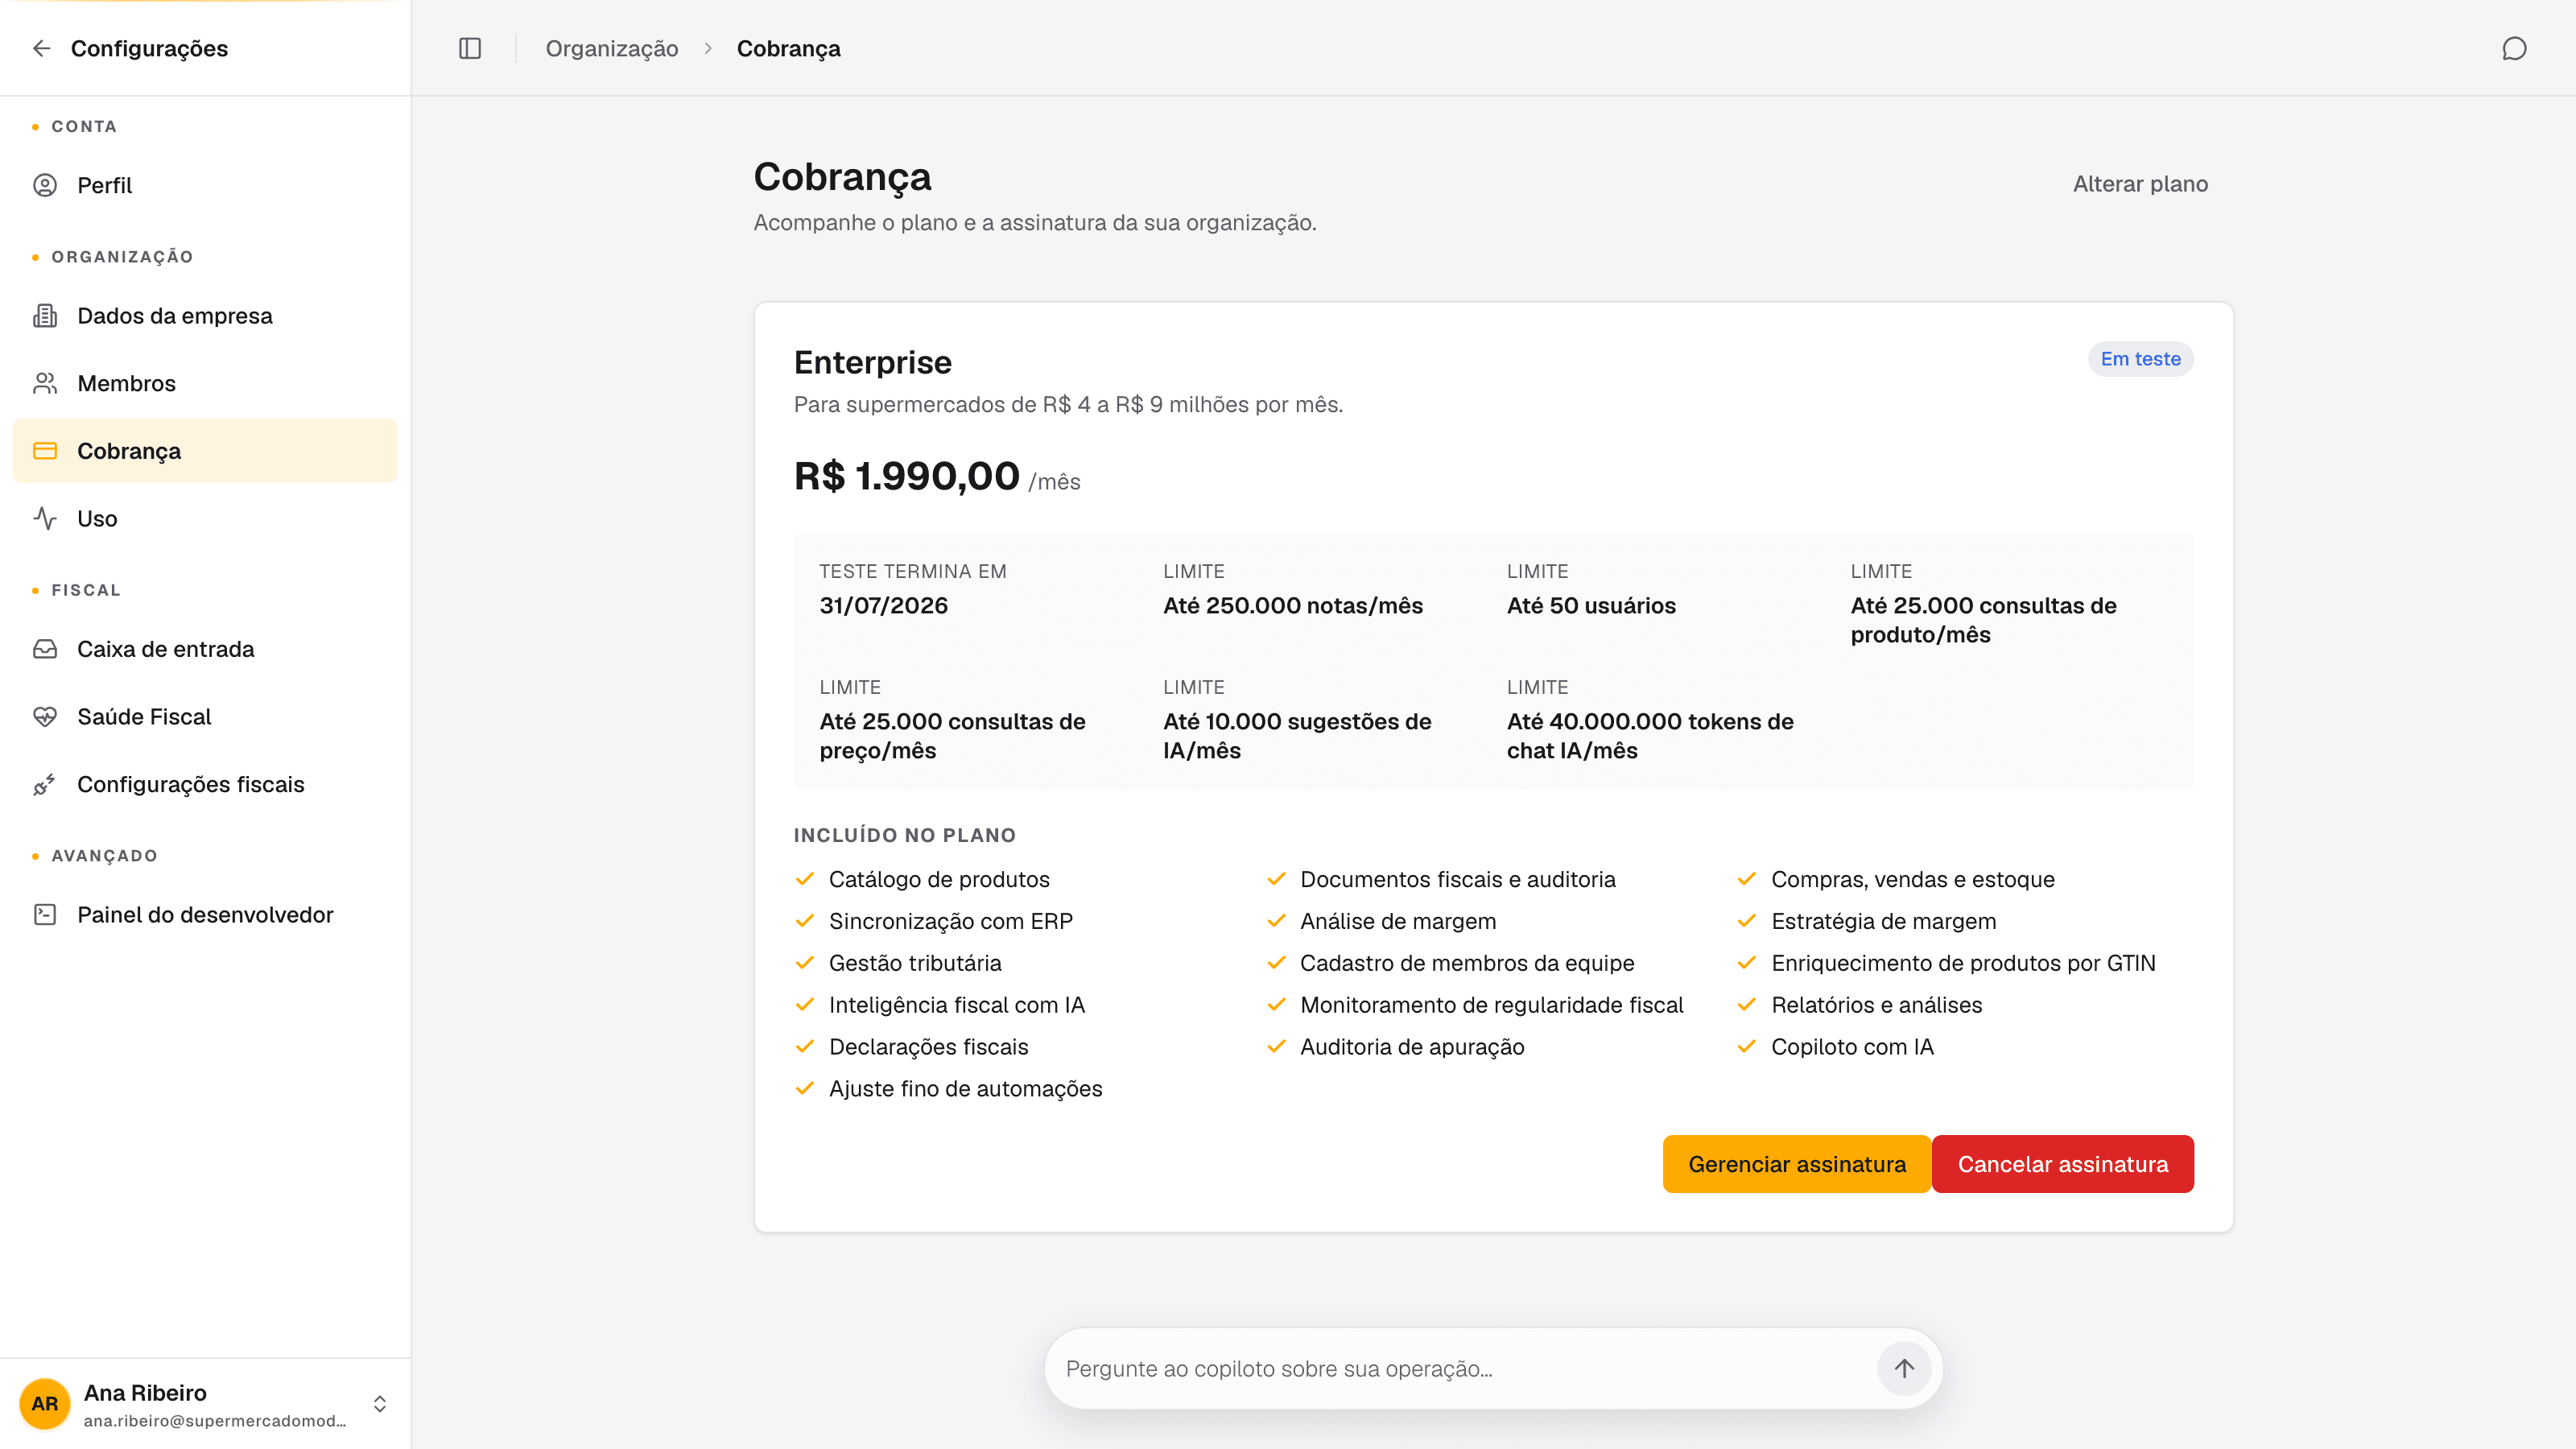
Task: Click the Configurações header title
Action: [149, 48]
